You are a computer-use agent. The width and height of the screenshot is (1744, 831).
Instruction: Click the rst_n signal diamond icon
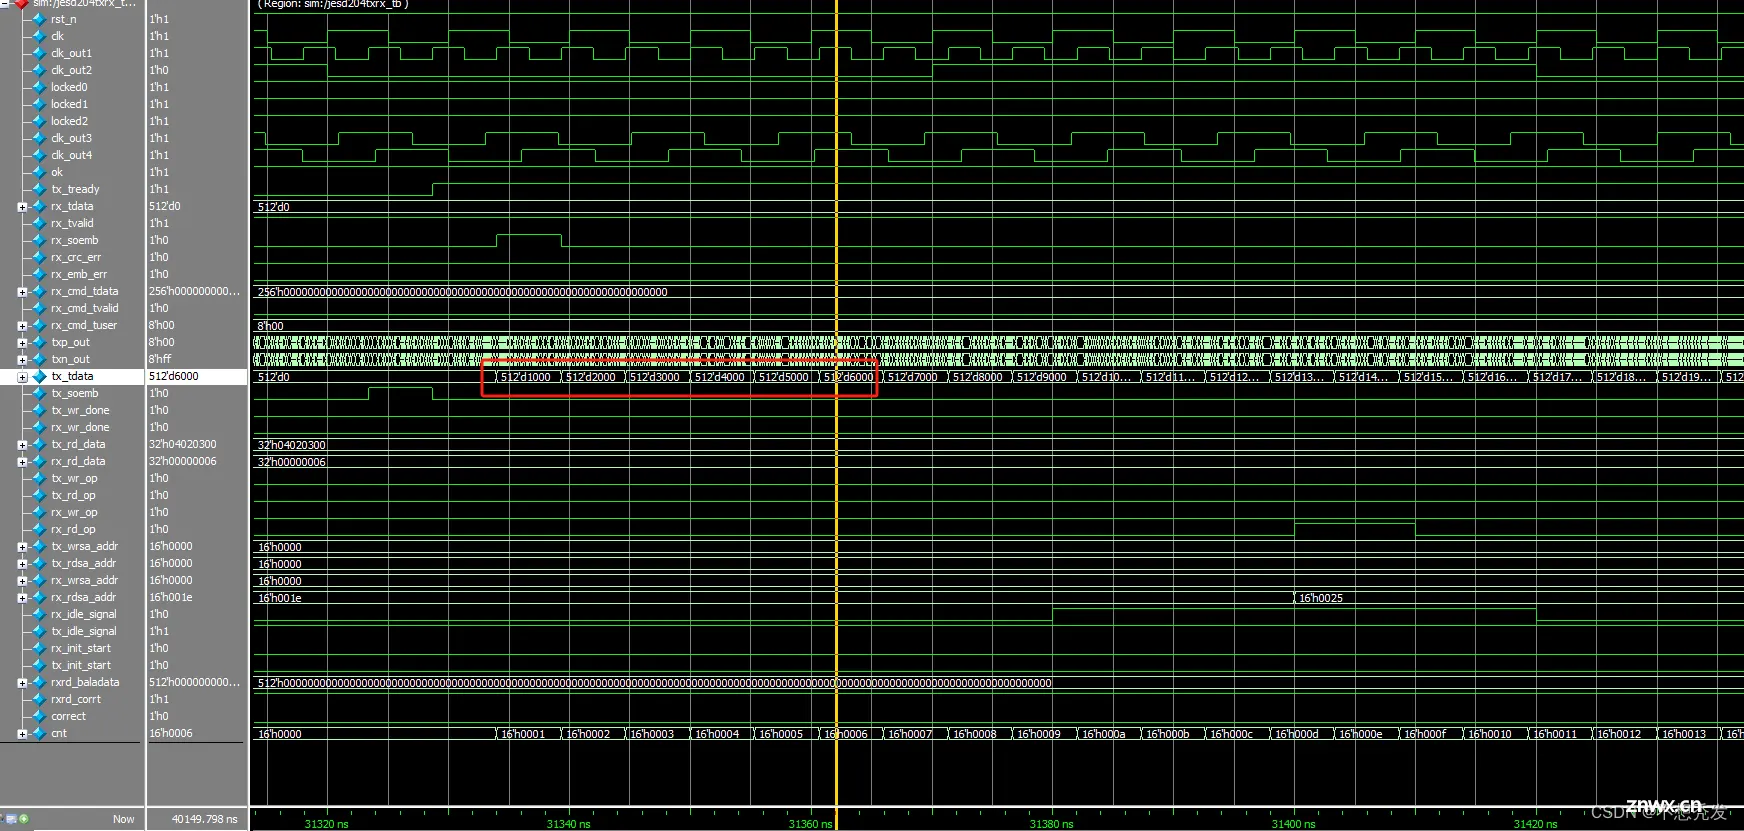(x=39, y=19)
